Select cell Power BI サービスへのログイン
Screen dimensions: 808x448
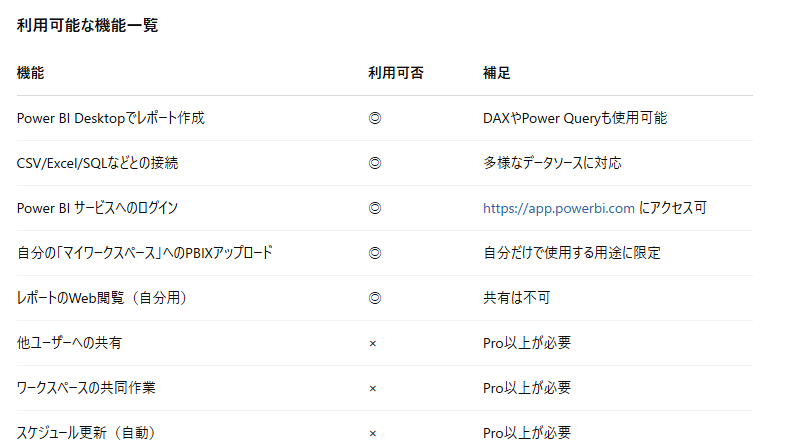pyautogui.click(x=97, y=208)
